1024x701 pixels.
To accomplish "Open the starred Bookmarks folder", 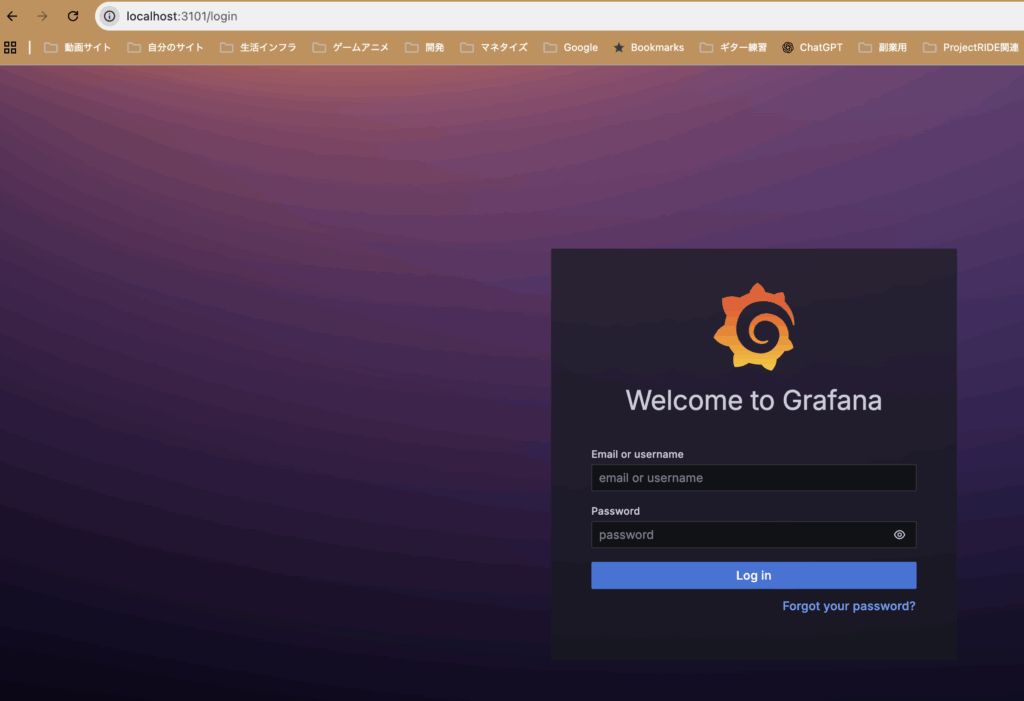I will (x=648, y=47).
